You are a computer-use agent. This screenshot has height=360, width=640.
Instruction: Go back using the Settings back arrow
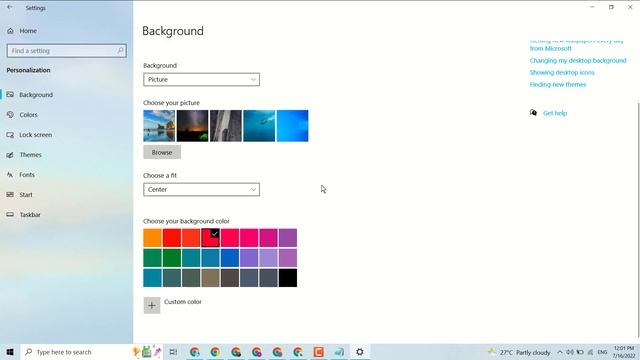pos(10,7)
